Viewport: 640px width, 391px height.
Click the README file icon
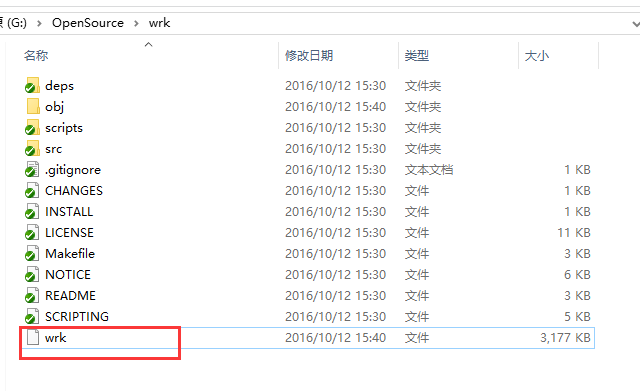tap(32, 295)
